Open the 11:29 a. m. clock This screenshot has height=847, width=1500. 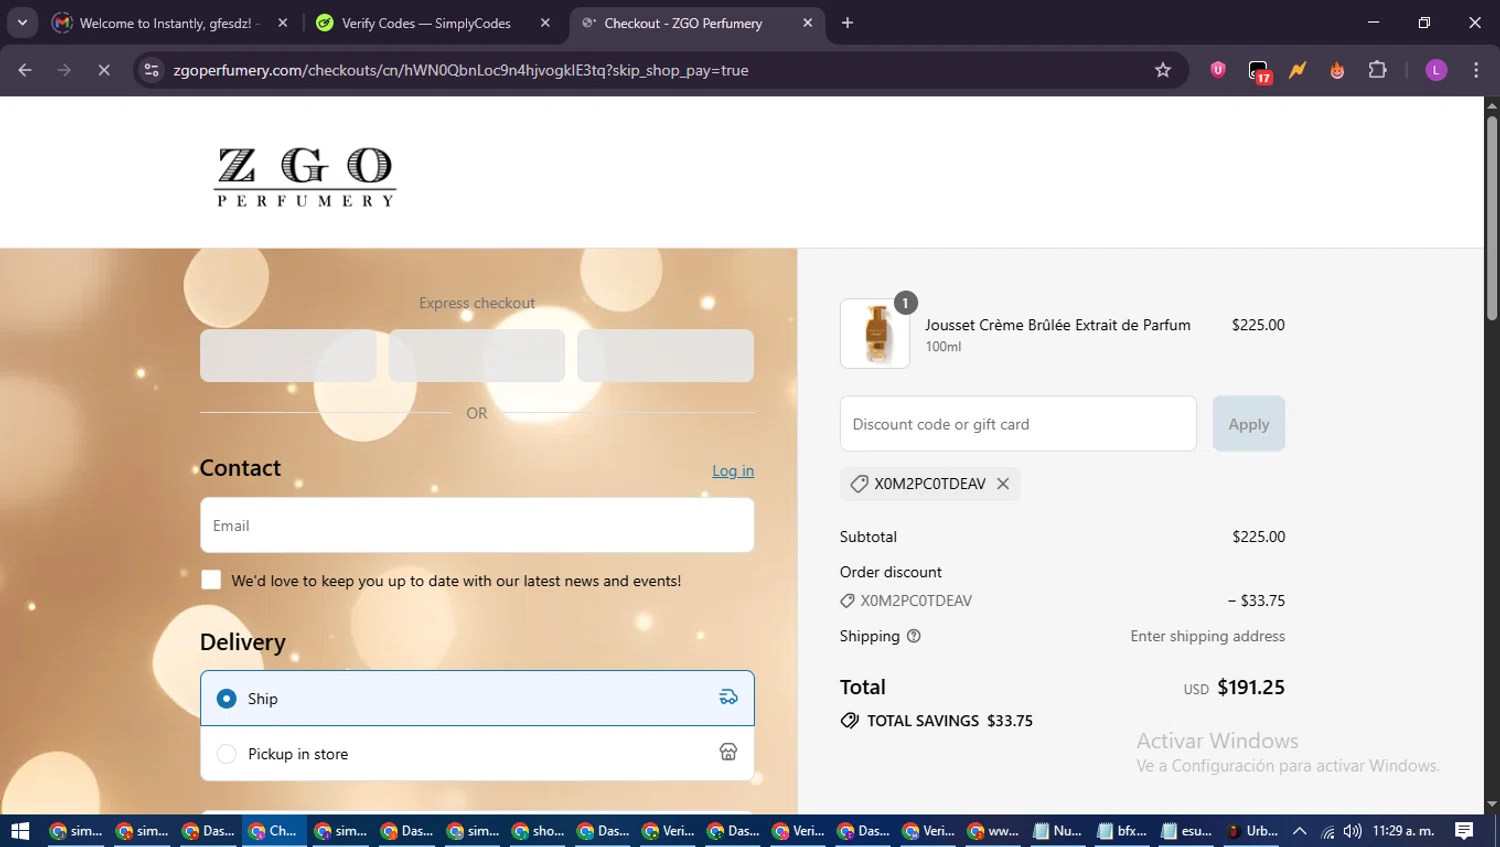[1403, 831]
